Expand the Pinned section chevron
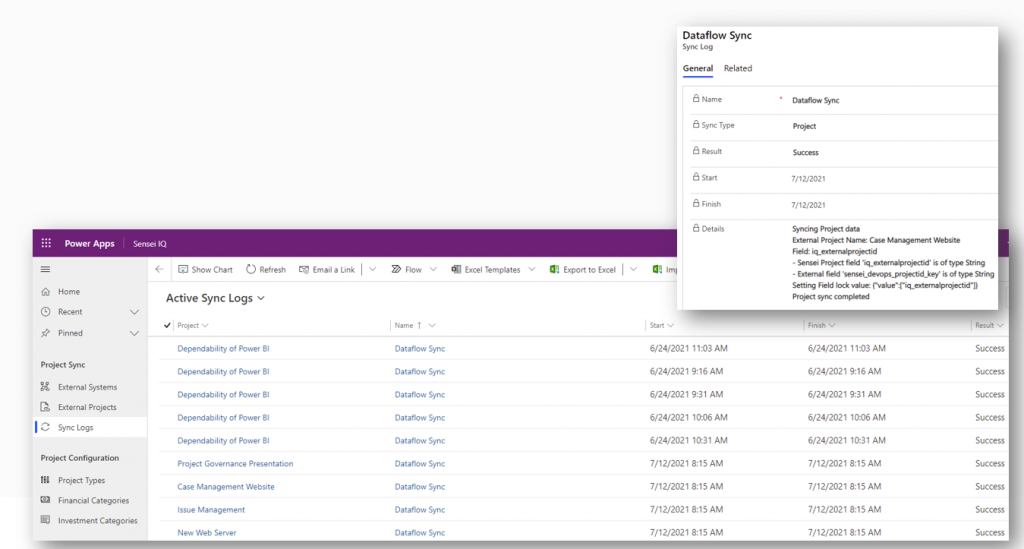 pos(134,333)
